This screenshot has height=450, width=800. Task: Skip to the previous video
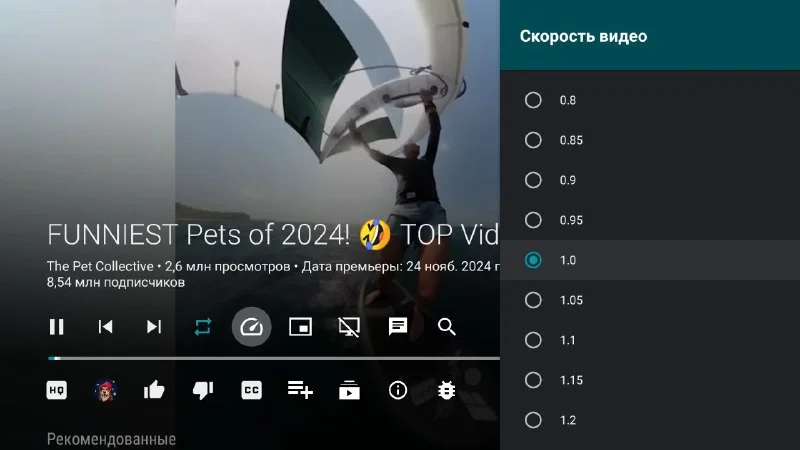click(x=105, y=326)
